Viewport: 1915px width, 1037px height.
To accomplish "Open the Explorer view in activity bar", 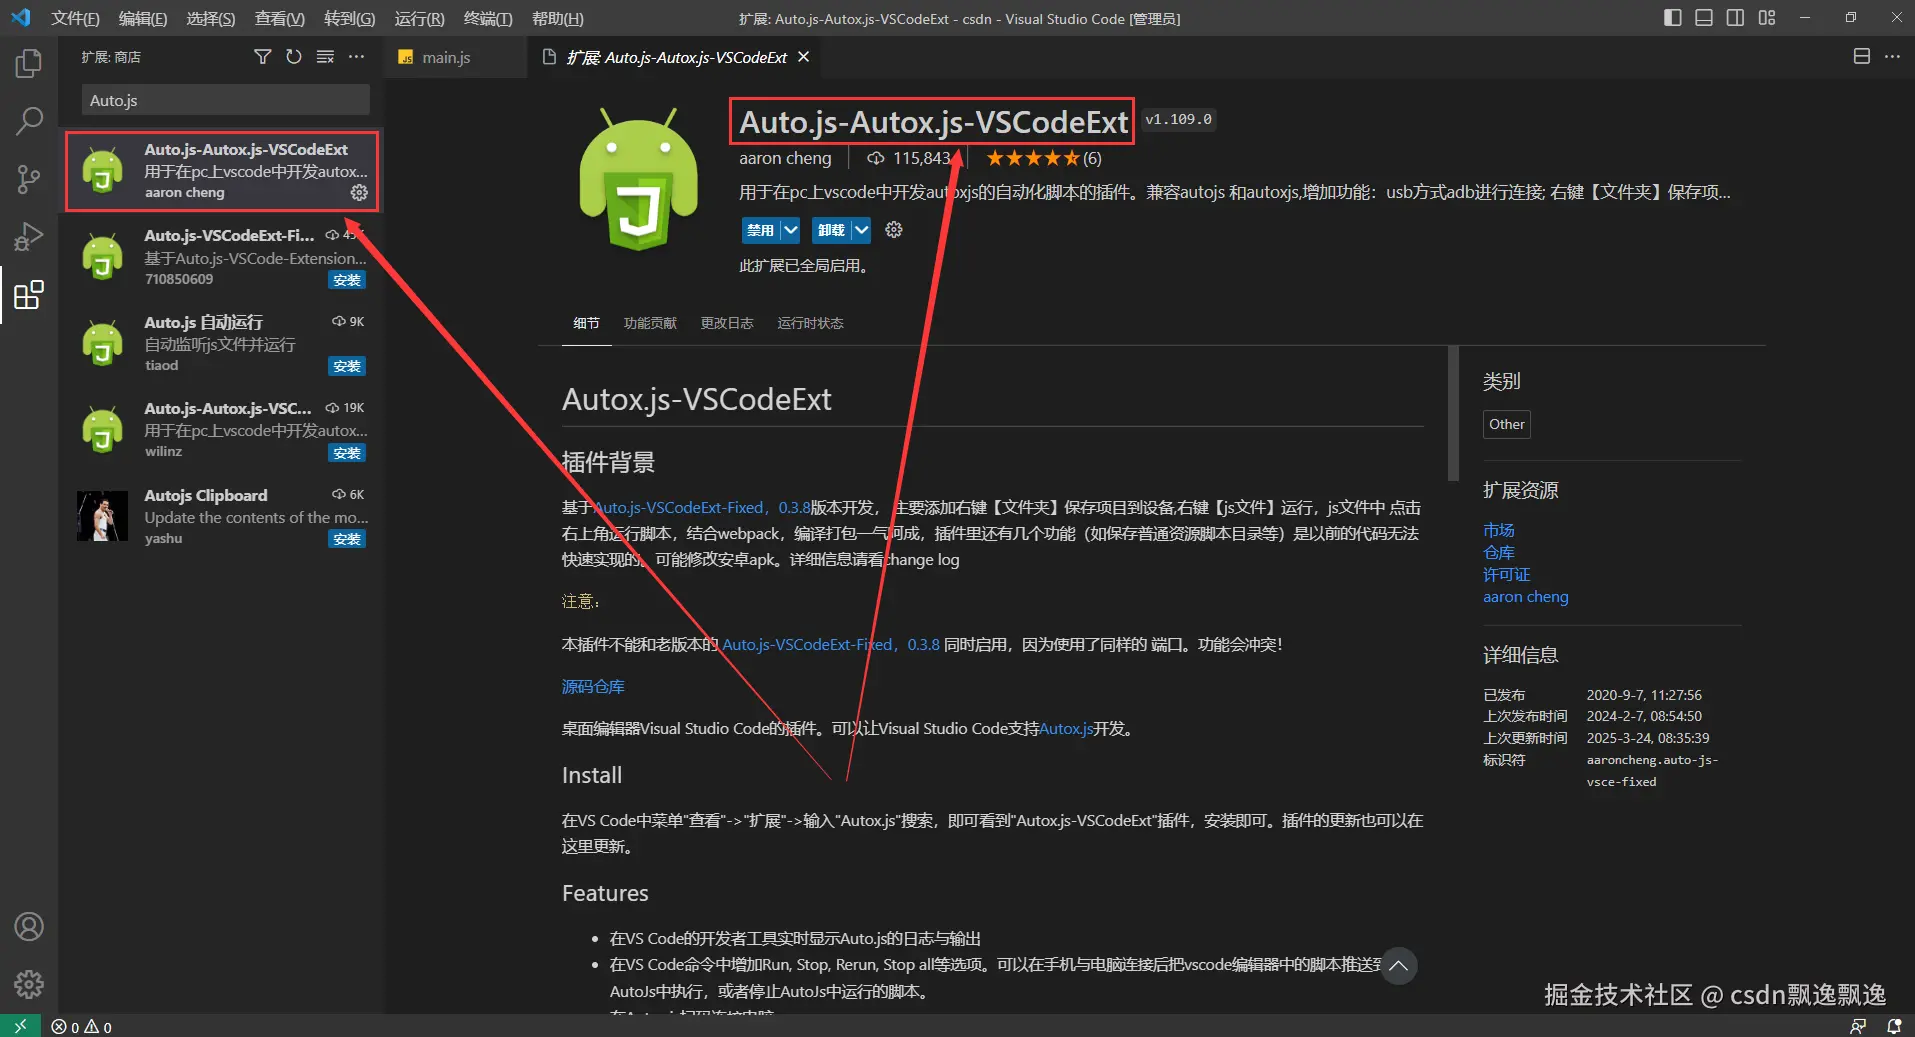I will [x=29, y=64].
